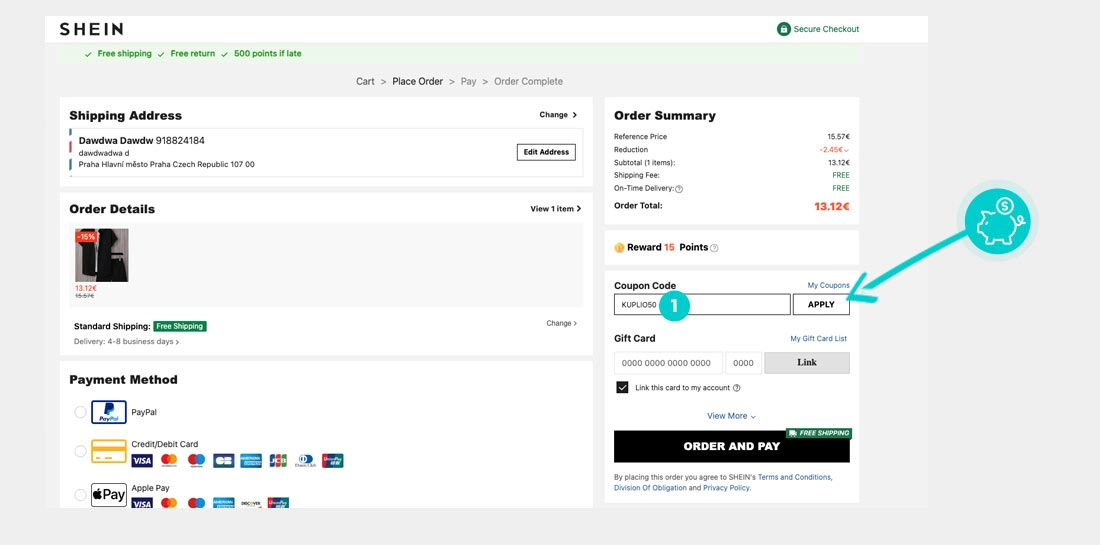Expand the Reduction amount dropdown
1100x545 pixels.
846,150
